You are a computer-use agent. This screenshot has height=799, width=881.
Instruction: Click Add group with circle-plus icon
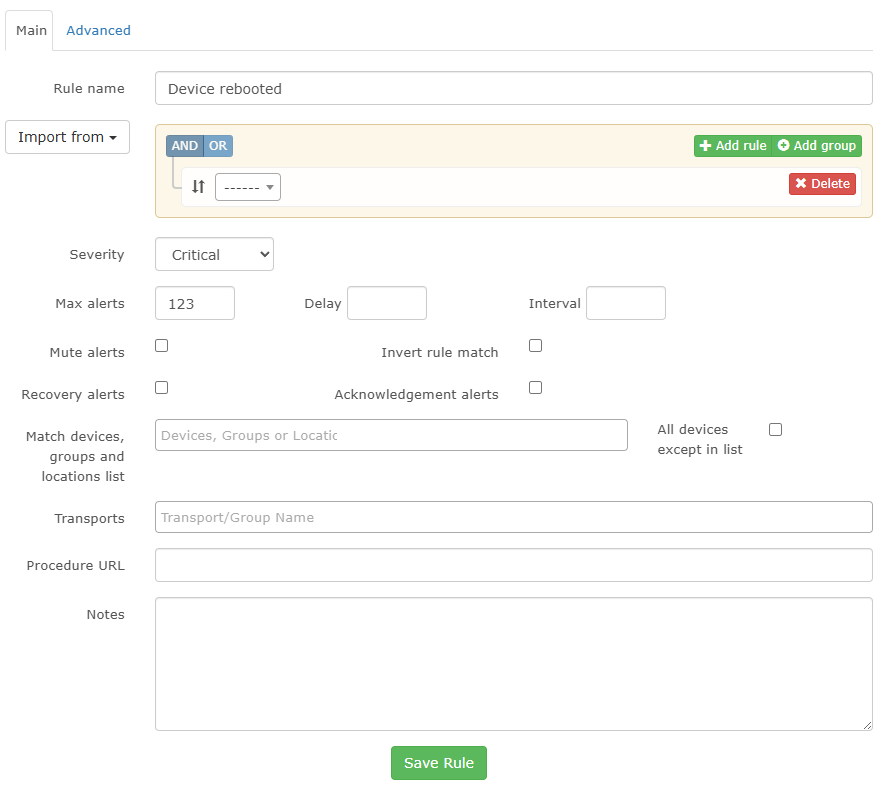817,146
